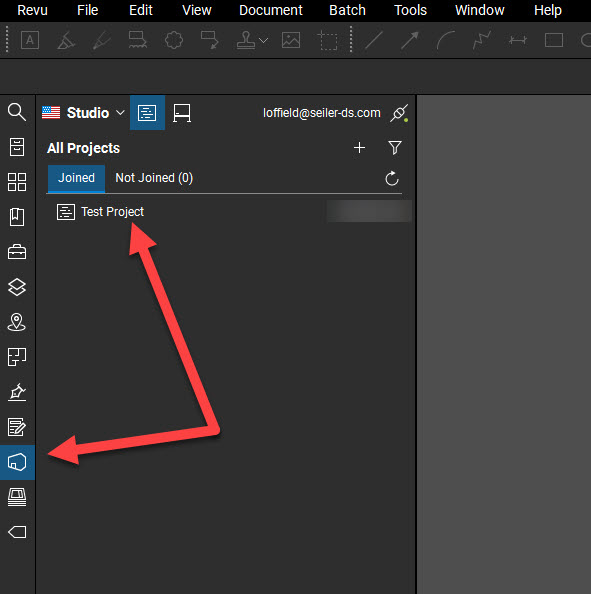Viewport: 591px width, 594px height.
Task: Select the Callout tool
Action: tap(210, 40)
